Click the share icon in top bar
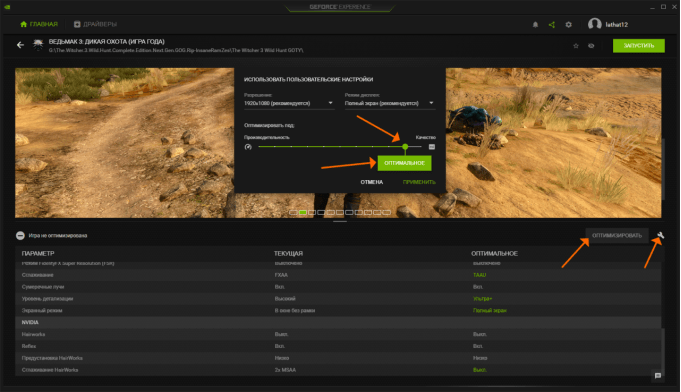681x392 pixels. (x=552, y=25)
